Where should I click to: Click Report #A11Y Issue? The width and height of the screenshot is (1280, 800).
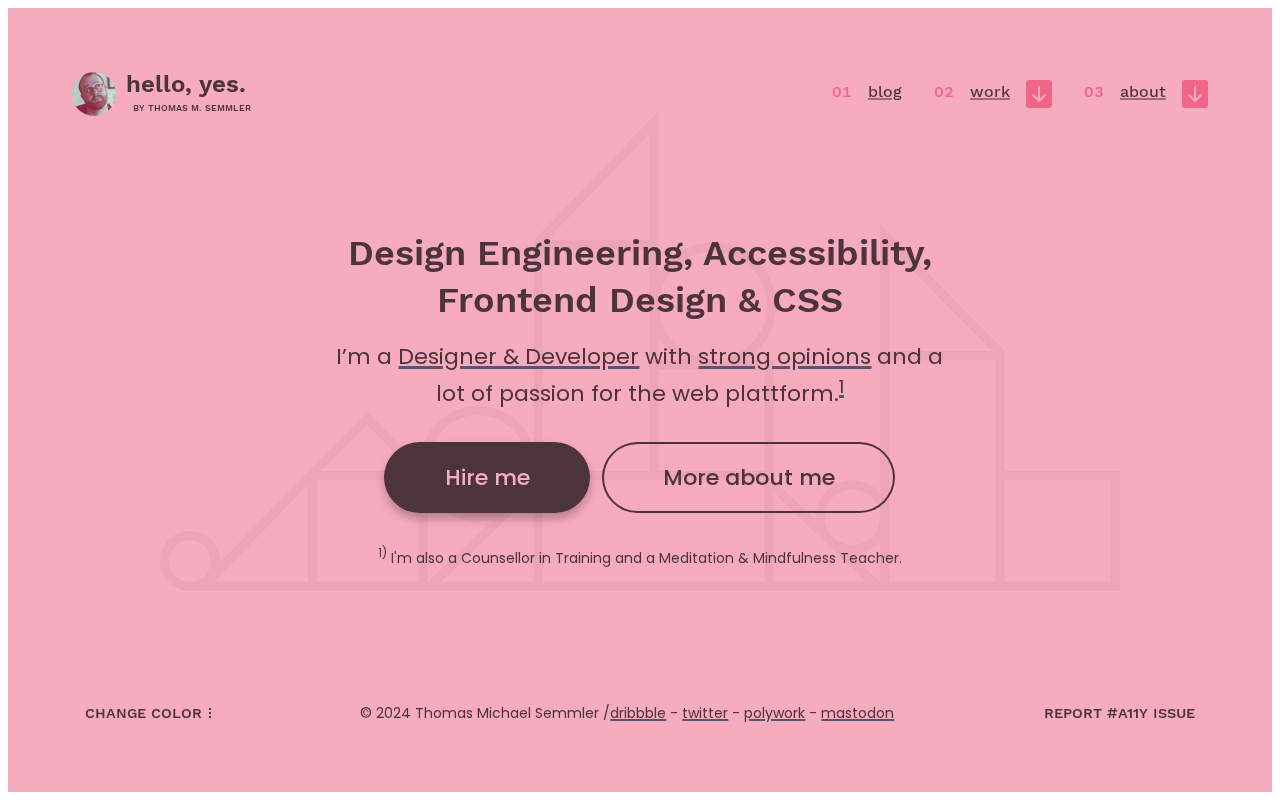coord(1119,714)
